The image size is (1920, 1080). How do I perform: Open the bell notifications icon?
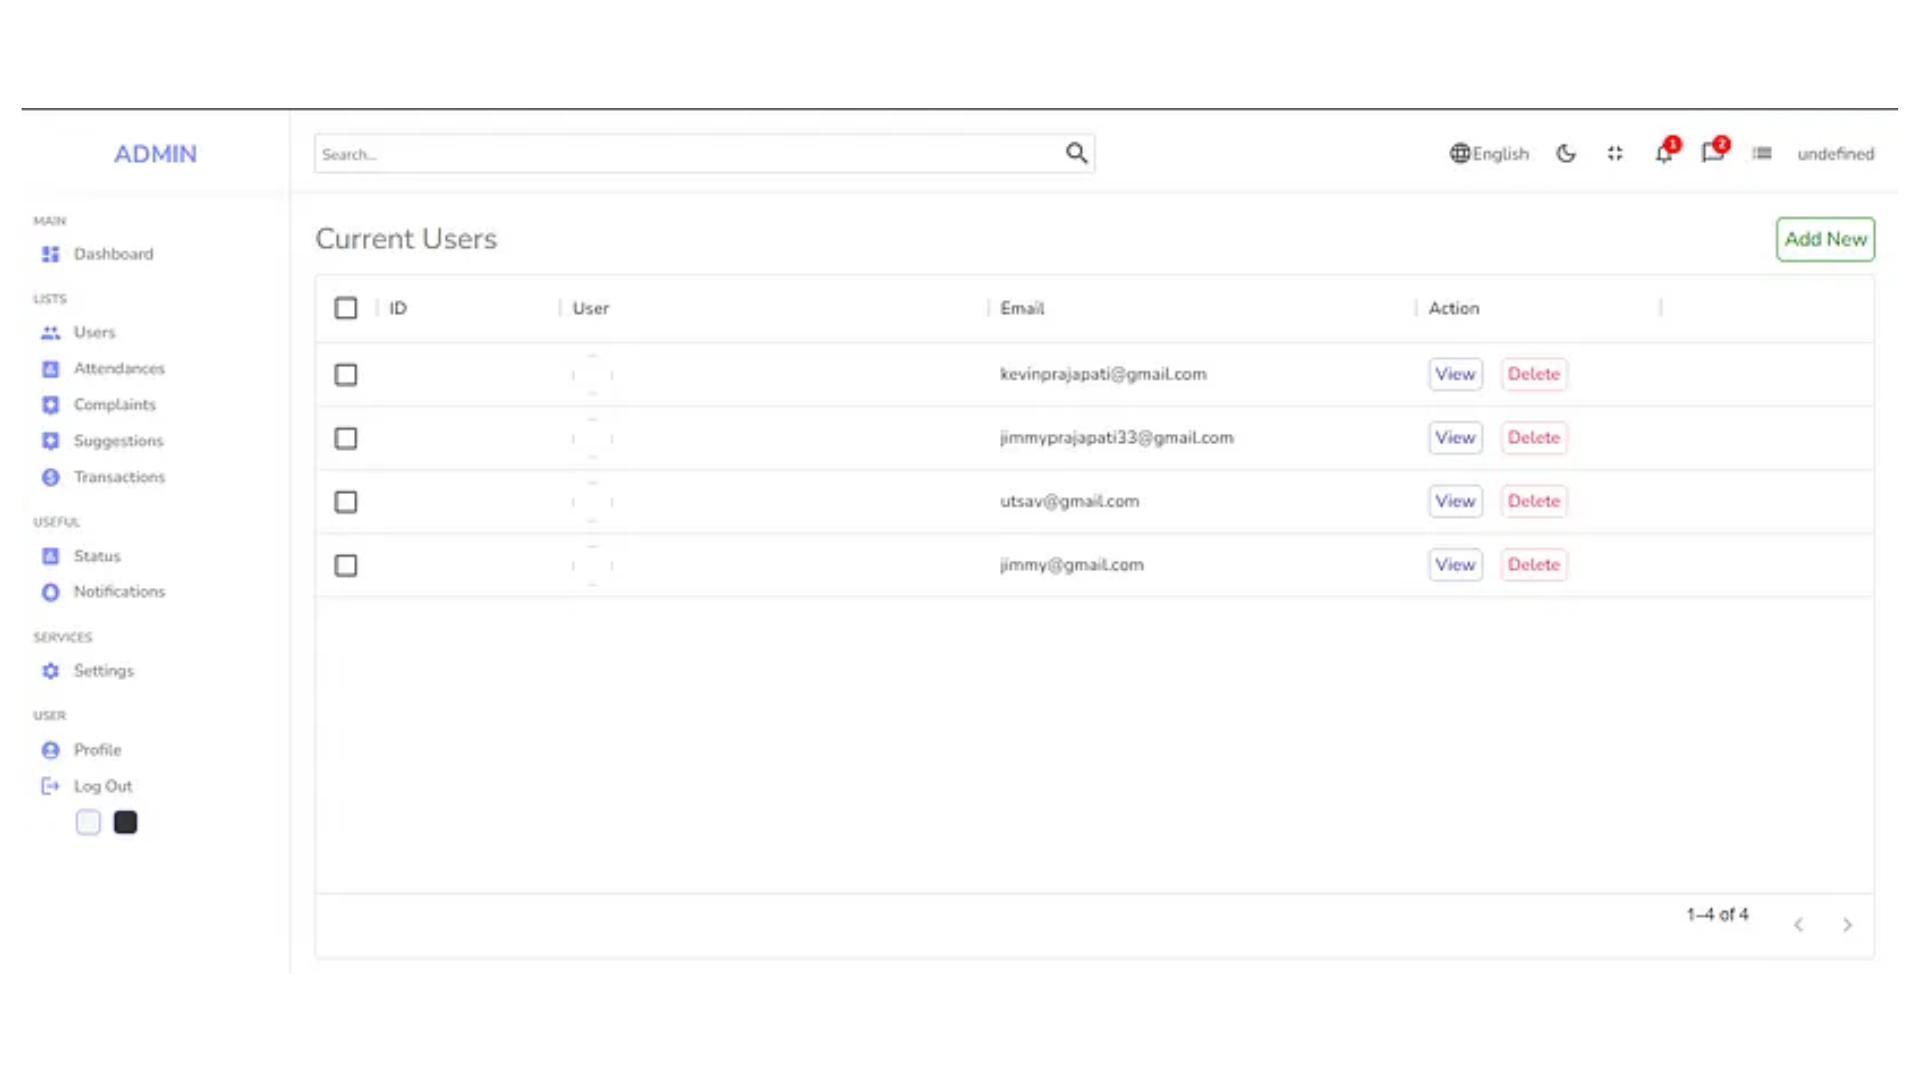(1663, 154)
